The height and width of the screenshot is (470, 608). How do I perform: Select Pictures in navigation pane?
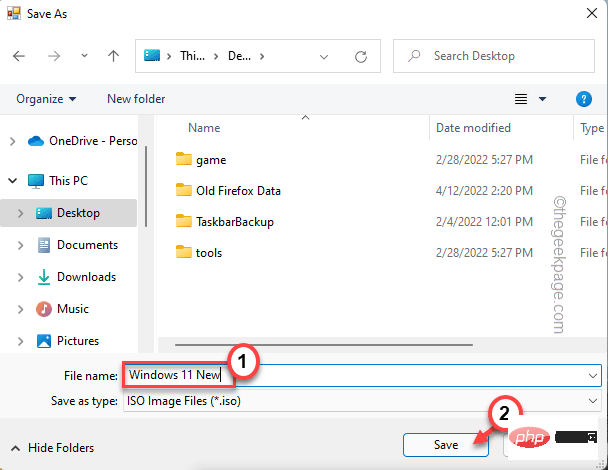point(67,341)
